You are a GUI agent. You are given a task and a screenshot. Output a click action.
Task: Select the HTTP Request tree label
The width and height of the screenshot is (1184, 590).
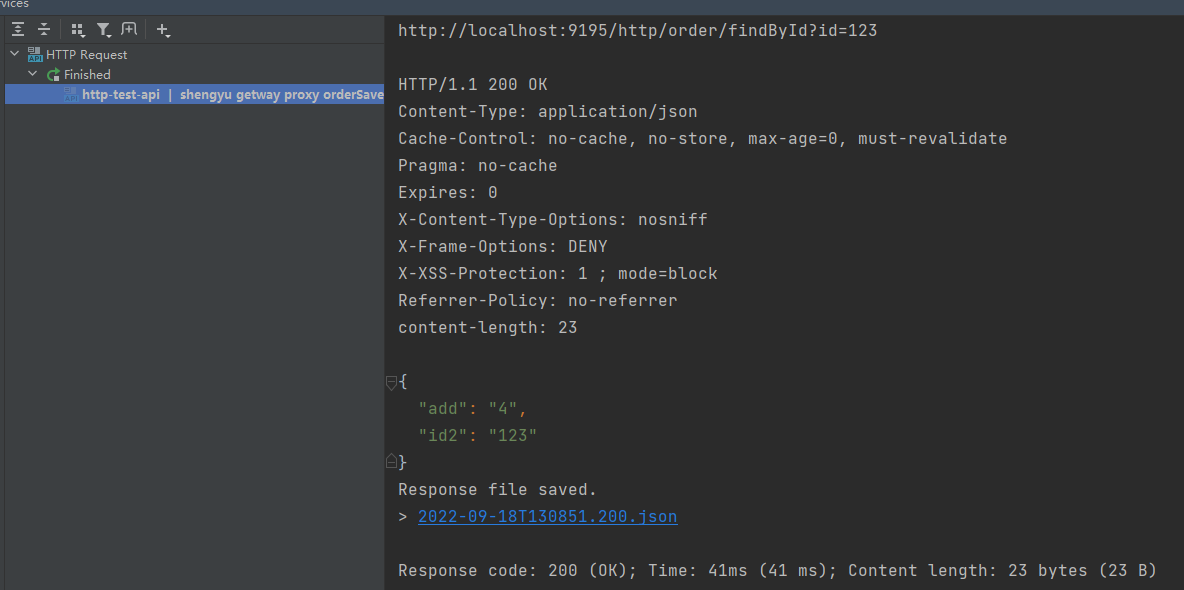click(87, 55)
